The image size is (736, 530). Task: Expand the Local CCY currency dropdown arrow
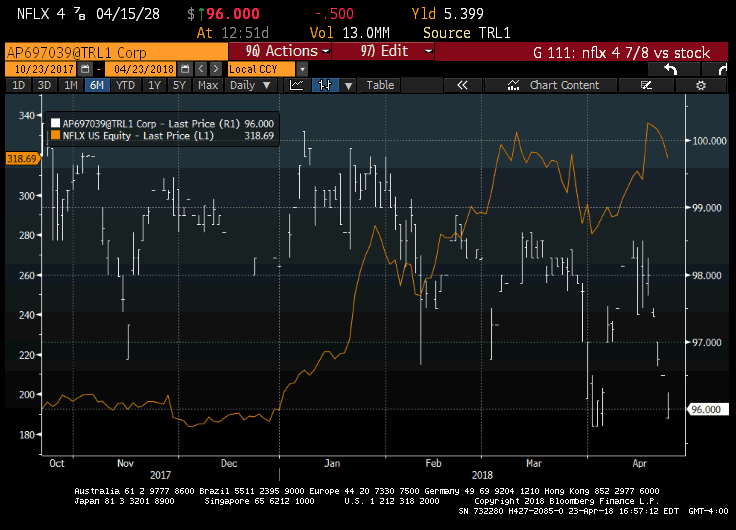click(302, 69)
